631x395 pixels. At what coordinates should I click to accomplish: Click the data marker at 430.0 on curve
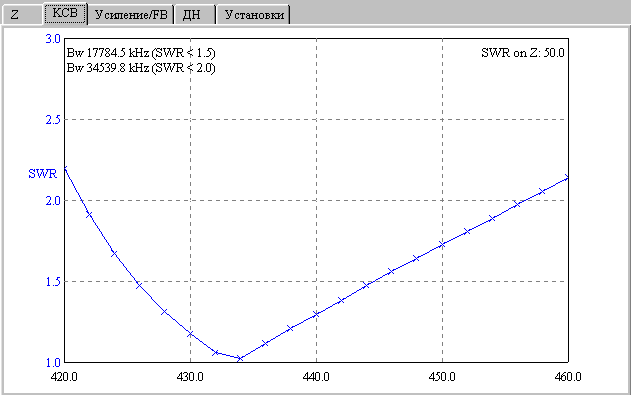(x=190, y=334)
